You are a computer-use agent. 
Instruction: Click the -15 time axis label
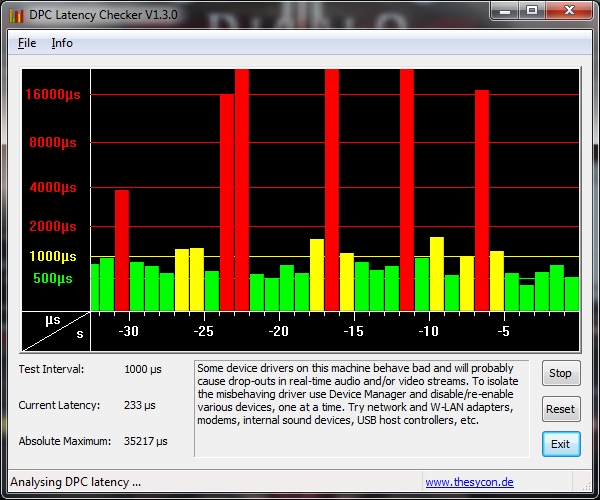pyautogui.click(x=354, y=331)
